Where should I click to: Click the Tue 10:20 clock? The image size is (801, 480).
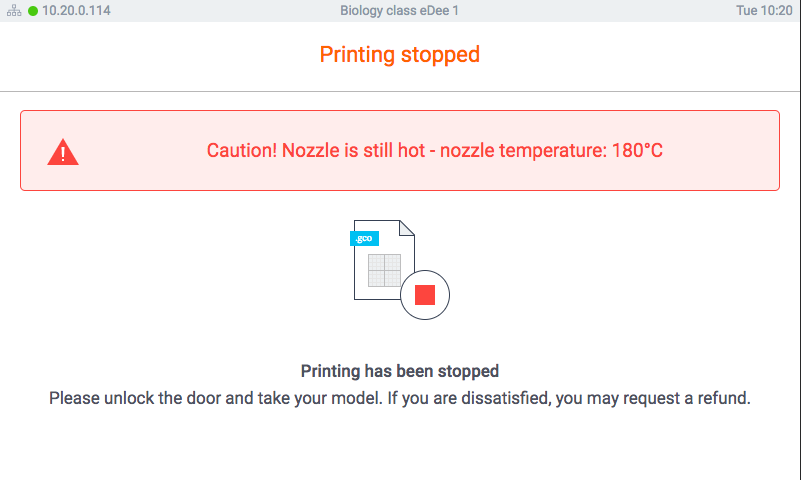[764, 10]
